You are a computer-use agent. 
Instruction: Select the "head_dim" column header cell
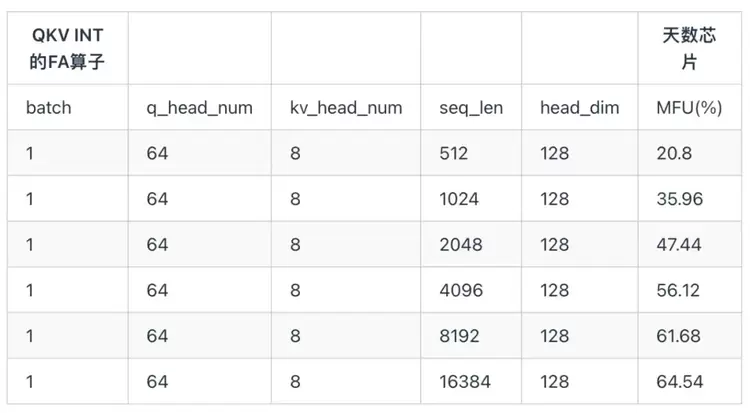point(579,107)
